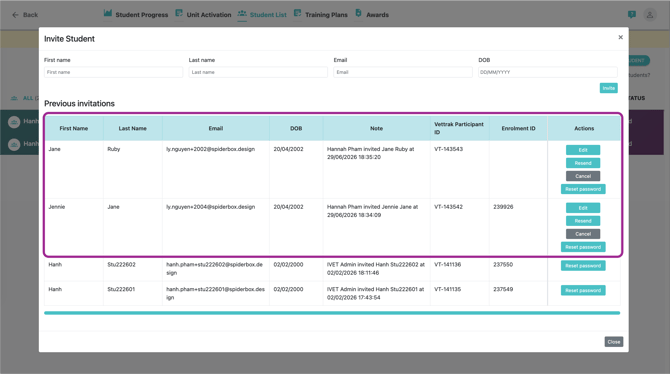670x374 pixels.
Task: Click the DOB date input field
Action: (x=548, y=72)
